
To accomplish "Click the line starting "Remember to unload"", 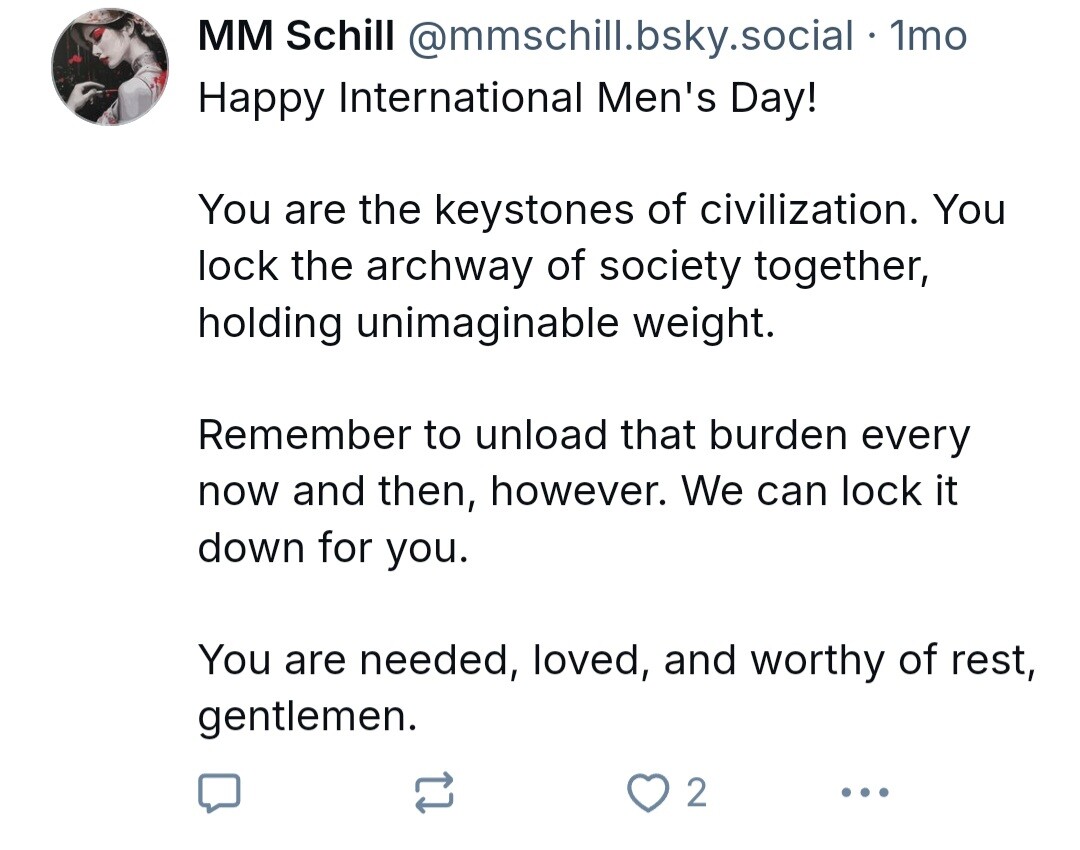I will pos(584,435).
